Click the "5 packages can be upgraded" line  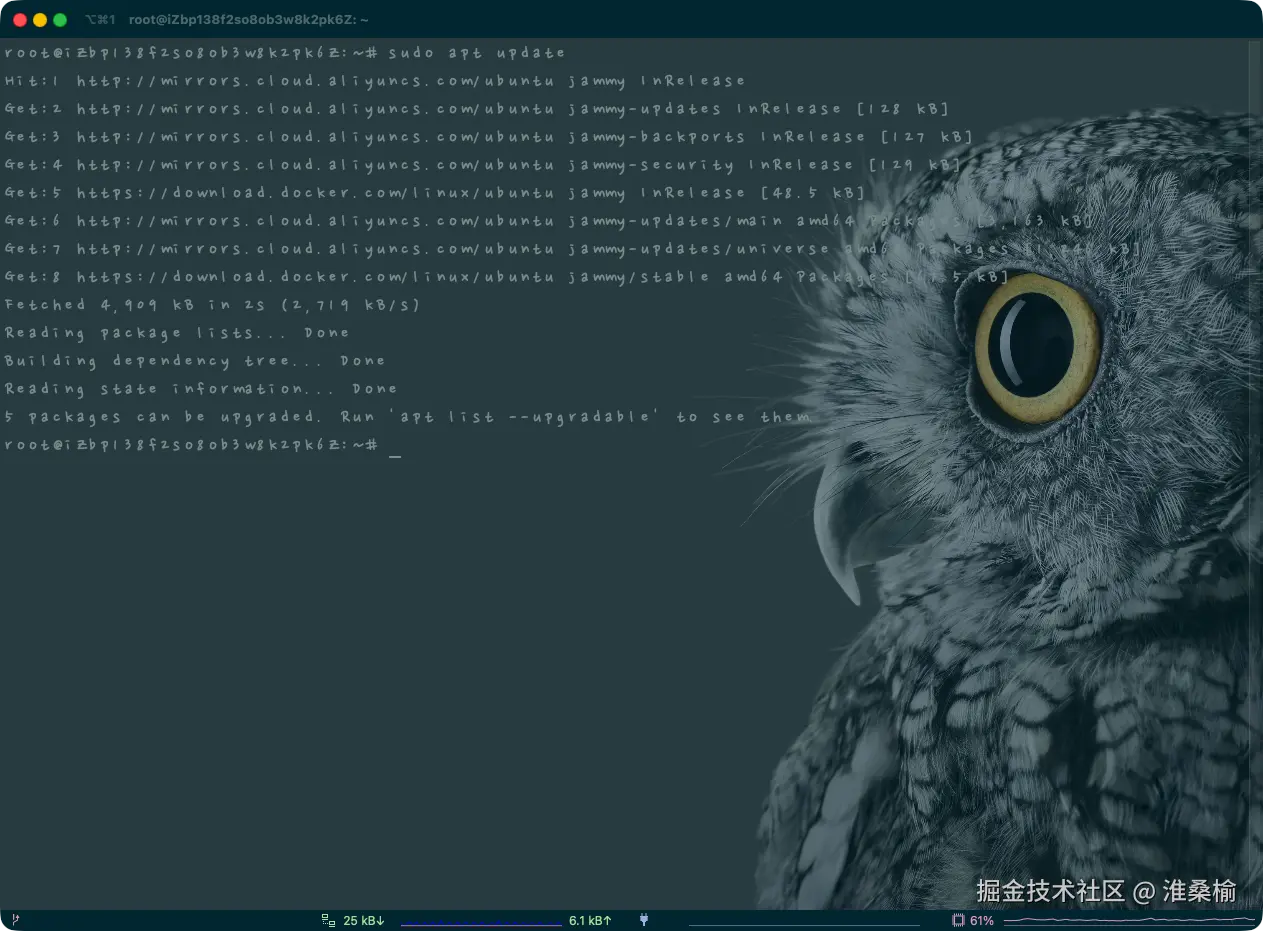point(408,417)
